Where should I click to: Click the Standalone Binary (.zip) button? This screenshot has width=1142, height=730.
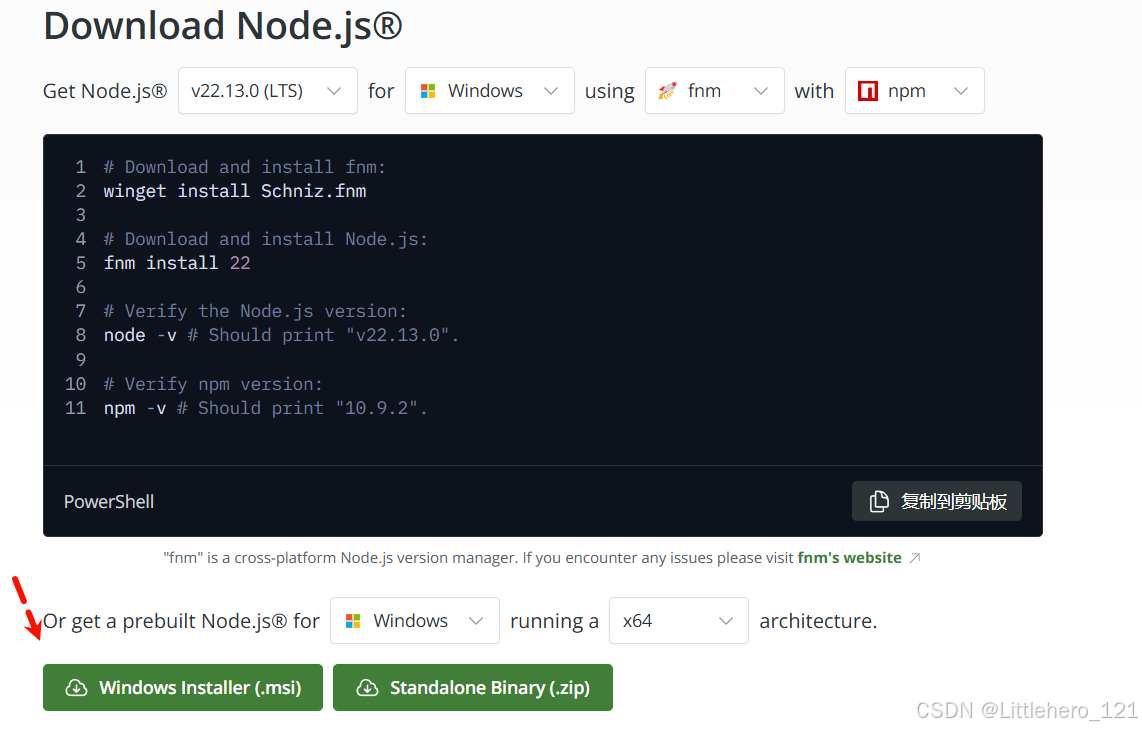pyautogui.click(x=473, y=687)
